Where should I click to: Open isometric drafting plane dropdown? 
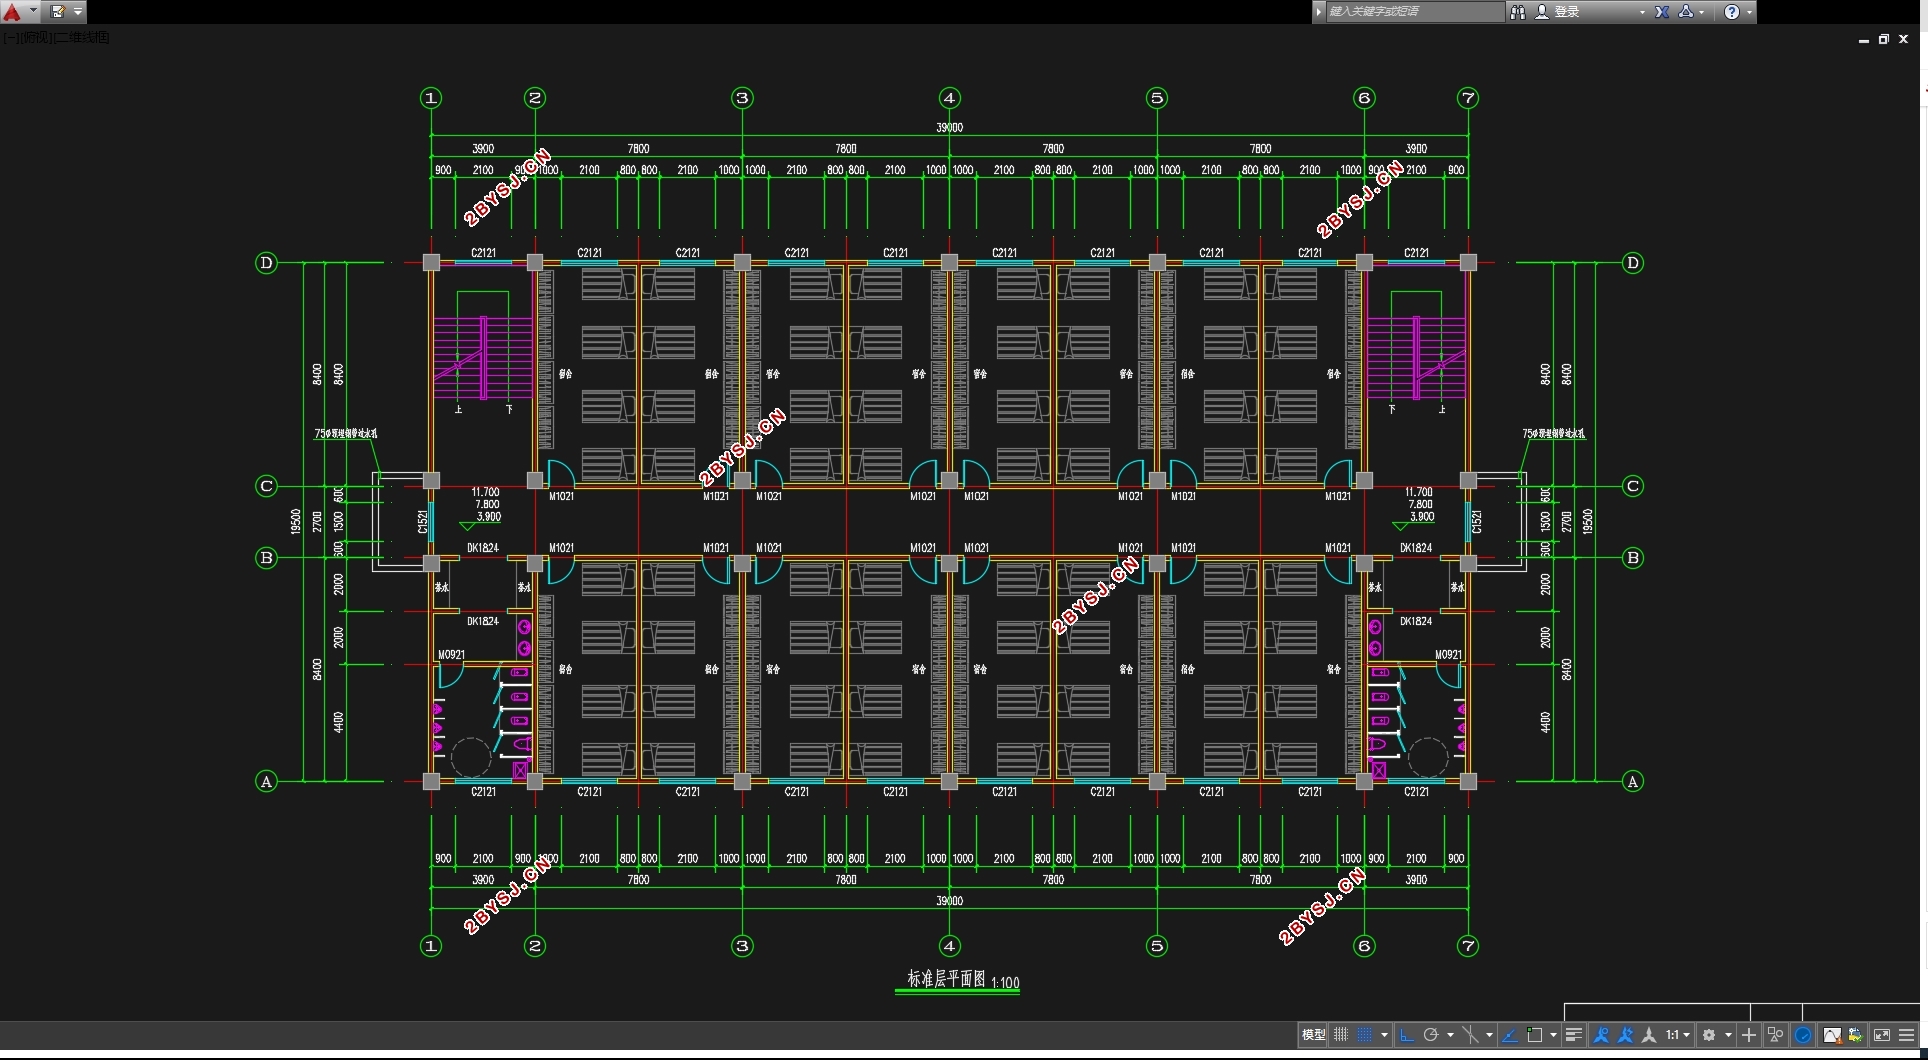(1489, 1035)
